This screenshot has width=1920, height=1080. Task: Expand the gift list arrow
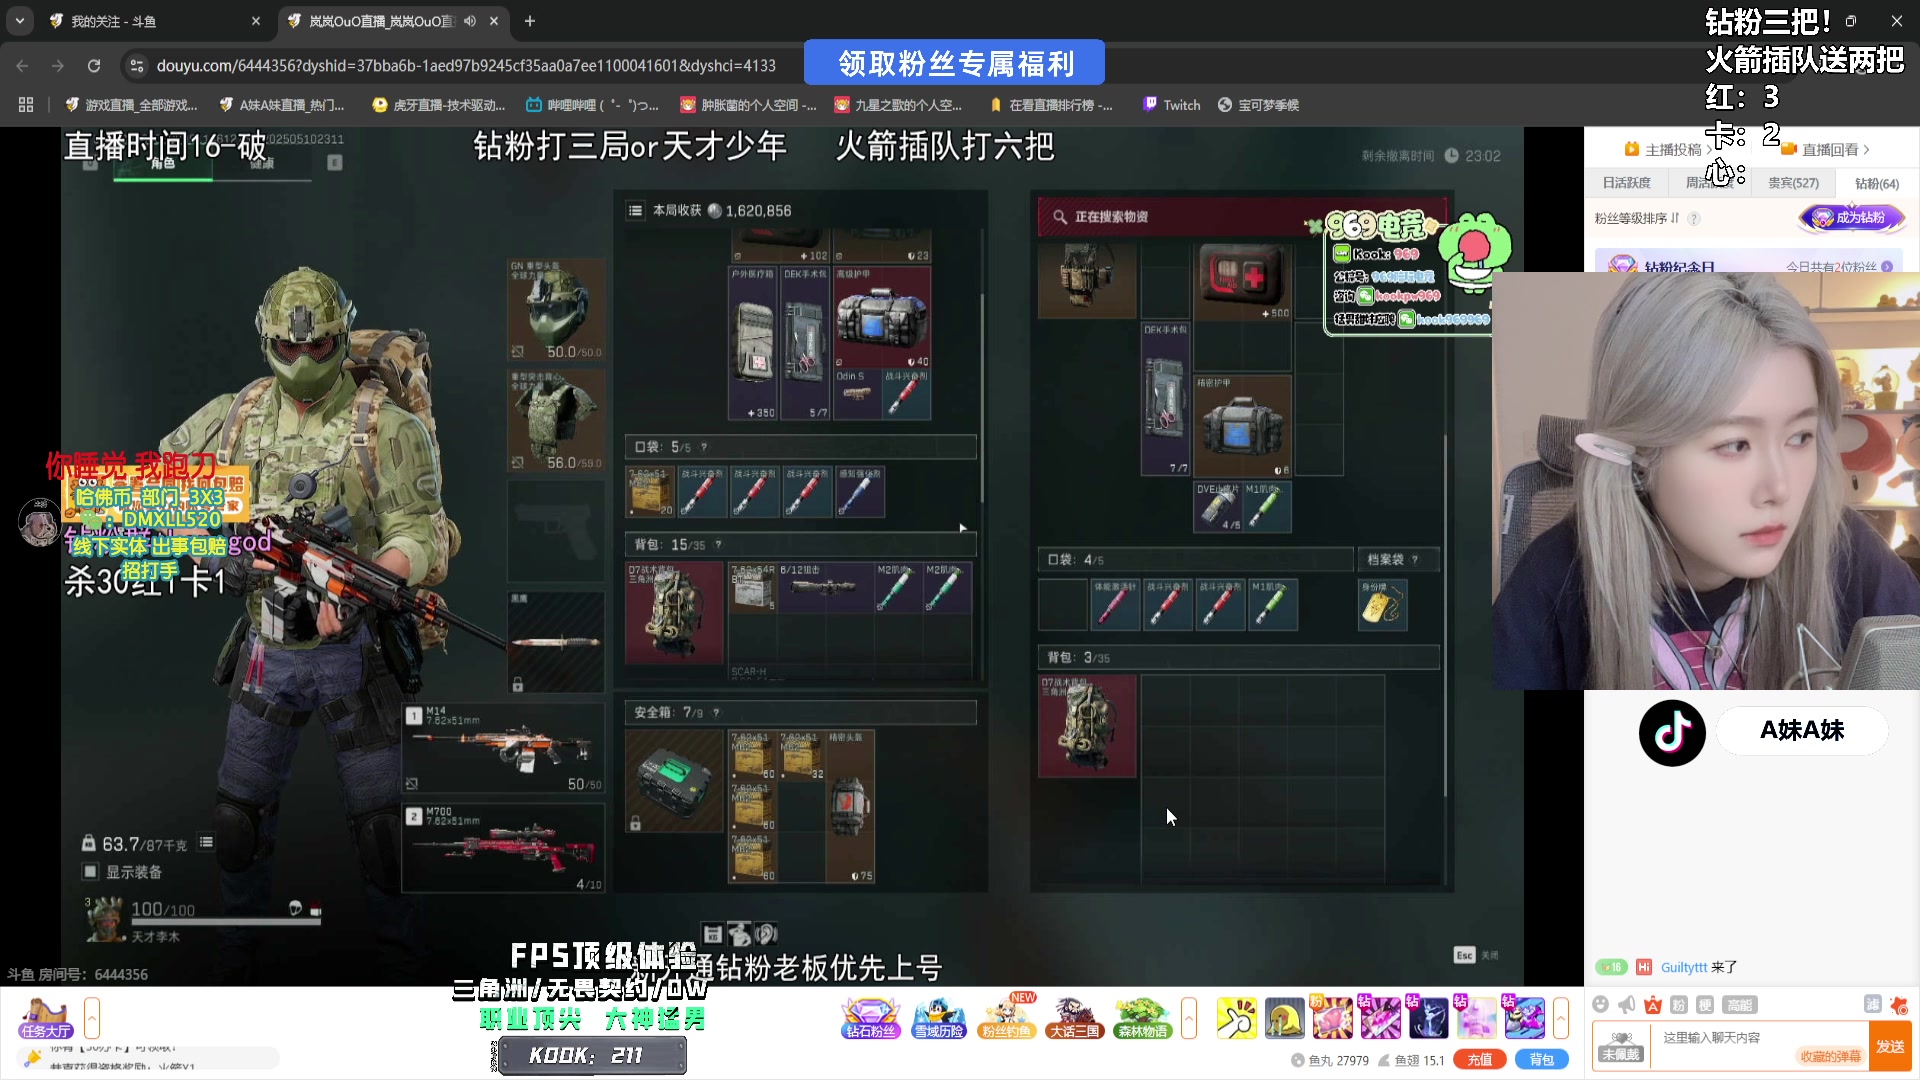click(x=1561, y=1018)
